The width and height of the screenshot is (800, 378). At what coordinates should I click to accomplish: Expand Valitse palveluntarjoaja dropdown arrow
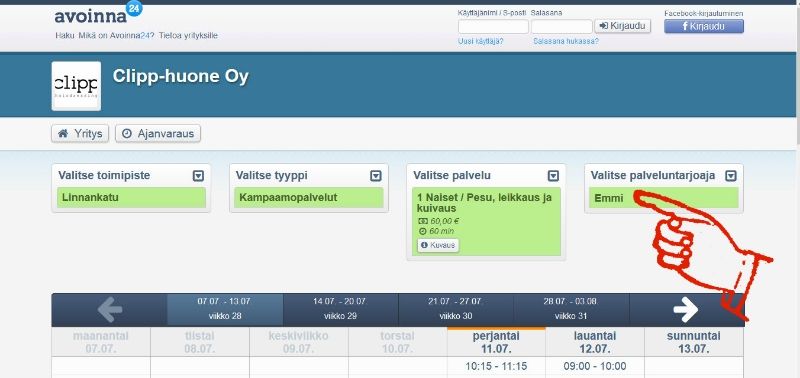tap(731, 176)
